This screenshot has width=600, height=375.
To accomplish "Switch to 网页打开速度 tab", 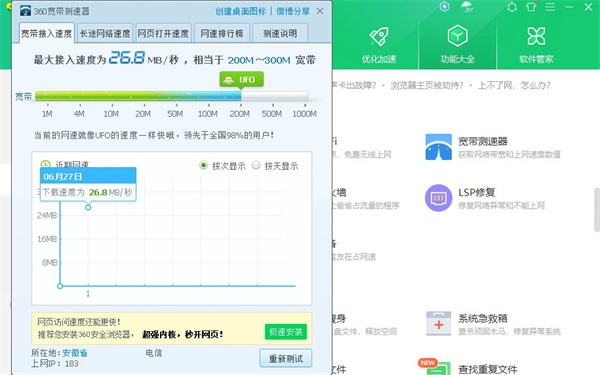I will (163, 34).
